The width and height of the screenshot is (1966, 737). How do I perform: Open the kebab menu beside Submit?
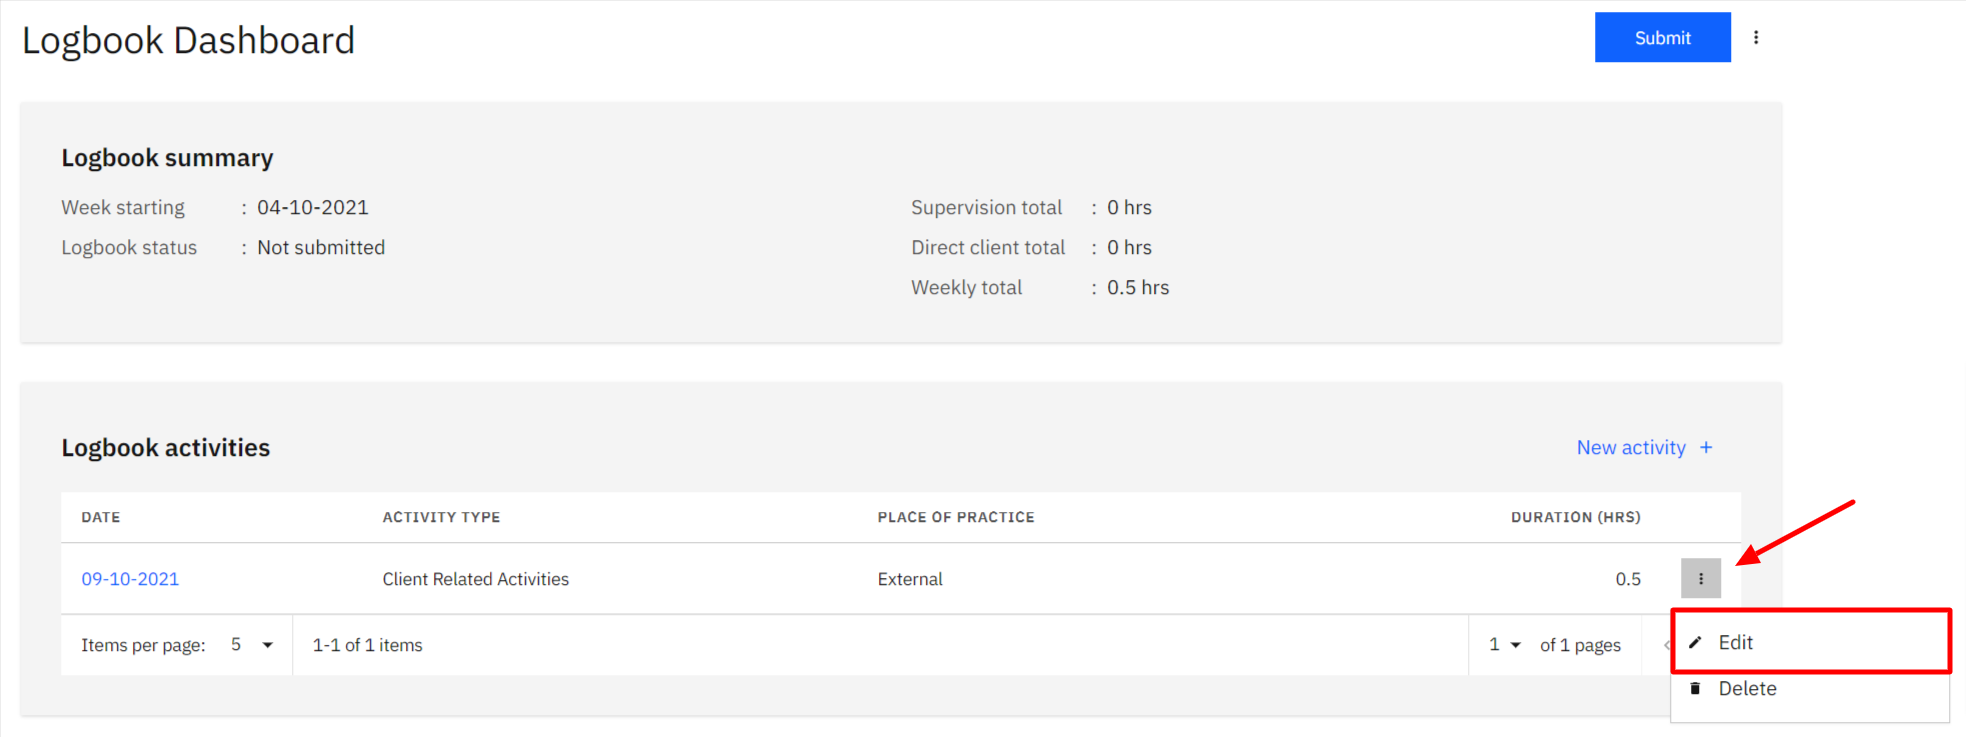point(1755,37)
